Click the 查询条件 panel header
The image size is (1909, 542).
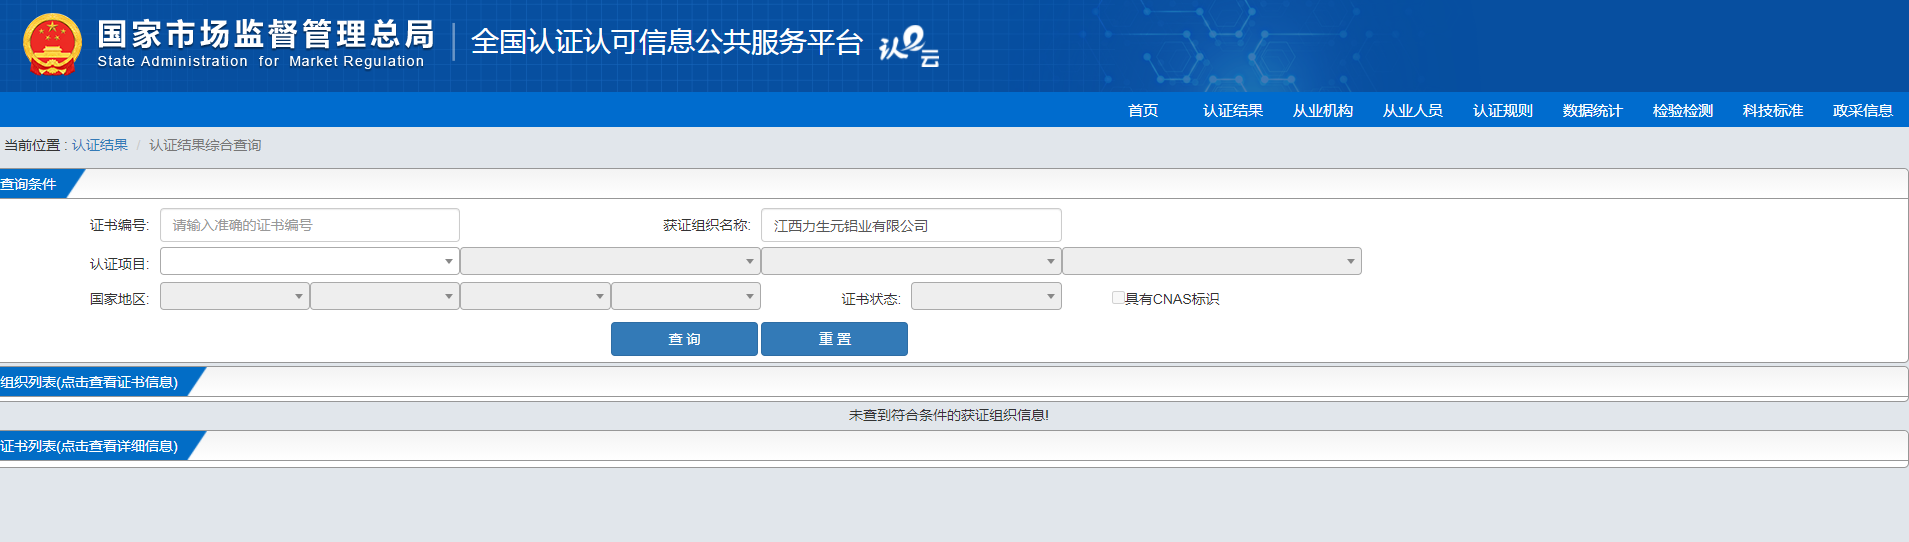[40, 184]
